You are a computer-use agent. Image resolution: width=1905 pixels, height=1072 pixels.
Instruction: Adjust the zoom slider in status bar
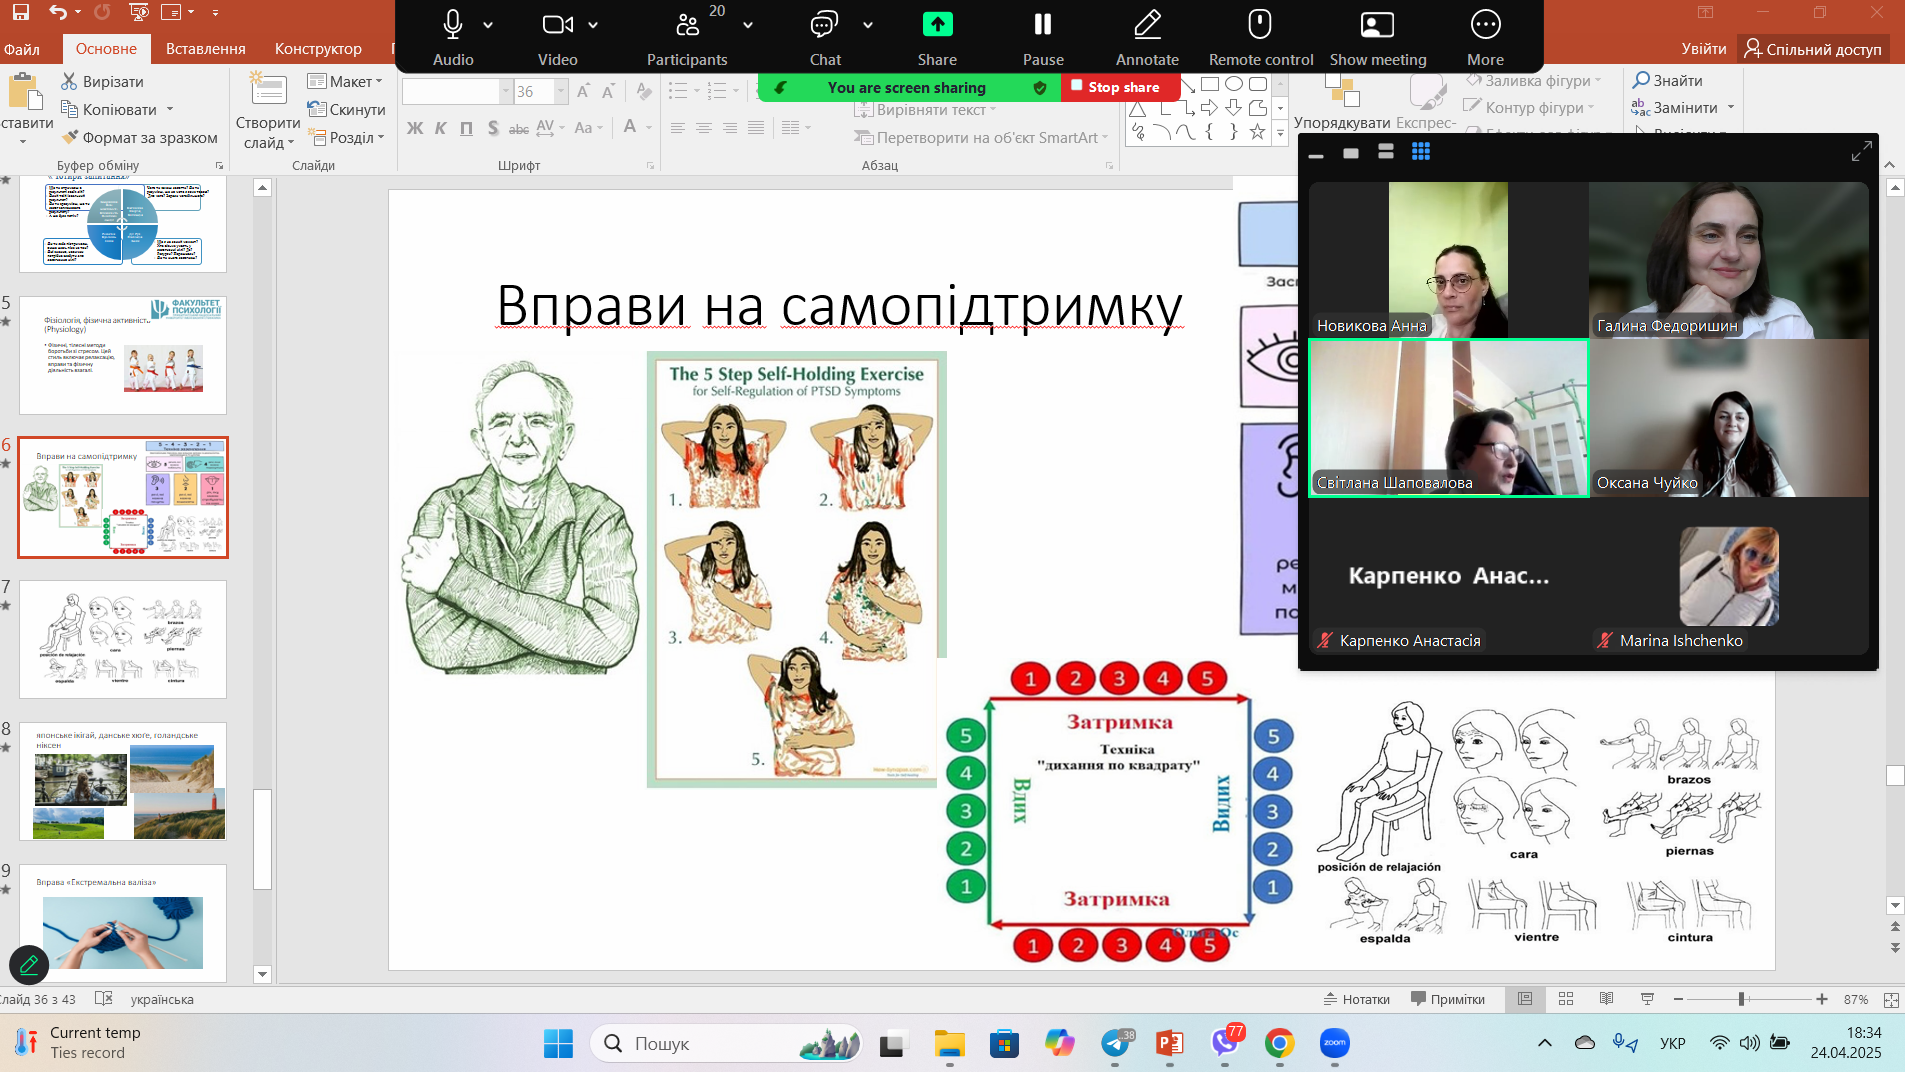pos(1742,999)
